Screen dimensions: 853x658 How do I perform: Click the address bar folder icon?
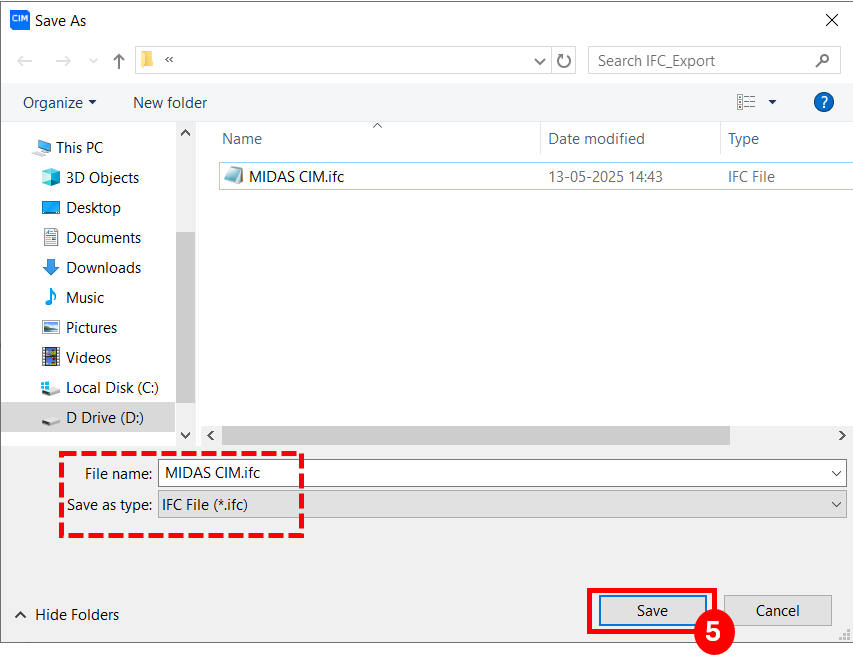tap(147, 59)
